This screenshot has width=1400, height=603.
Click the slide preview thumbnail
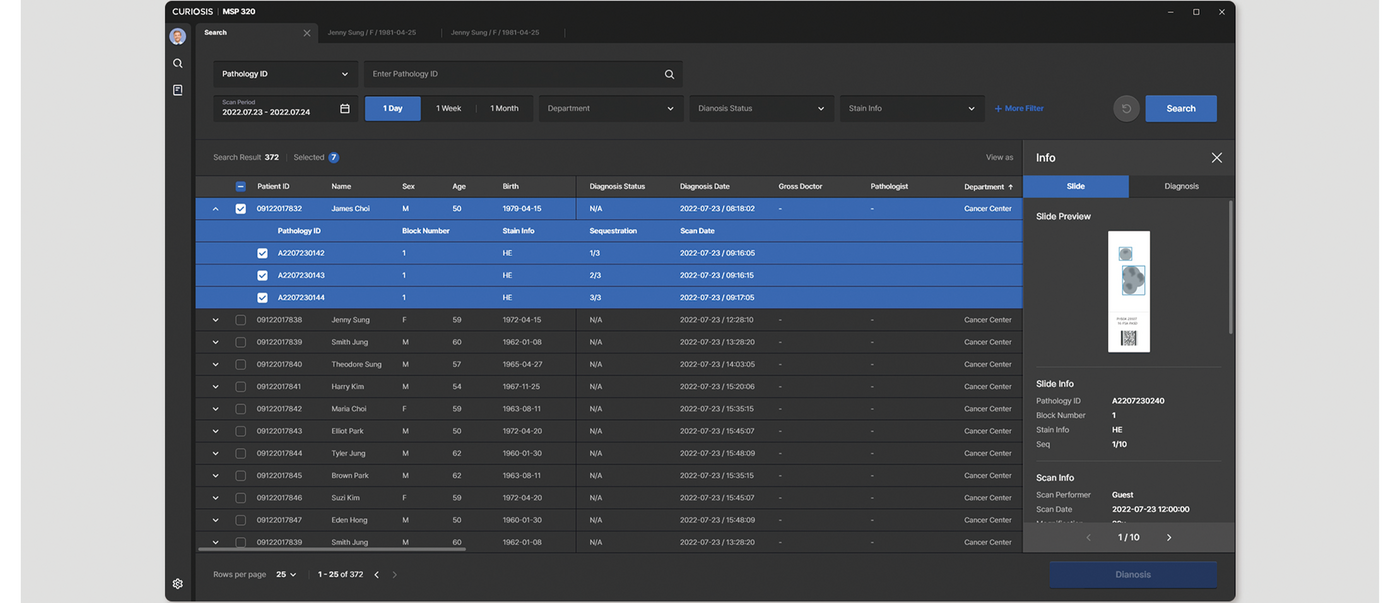[1129, 291]
